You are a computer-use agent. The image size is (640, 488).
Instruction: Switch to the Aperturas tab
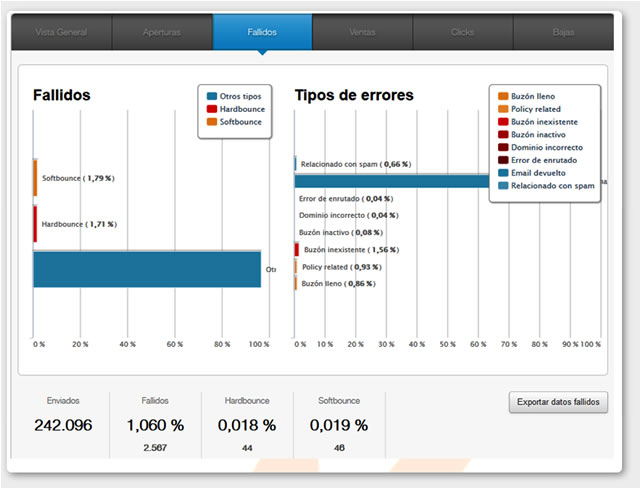(x=162, y=32)
